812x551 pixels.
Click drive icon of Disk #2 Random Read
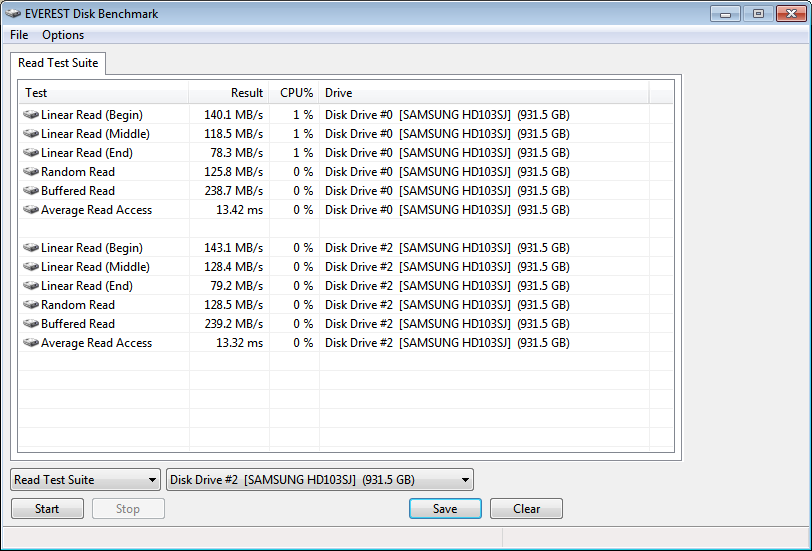(31, 304)
